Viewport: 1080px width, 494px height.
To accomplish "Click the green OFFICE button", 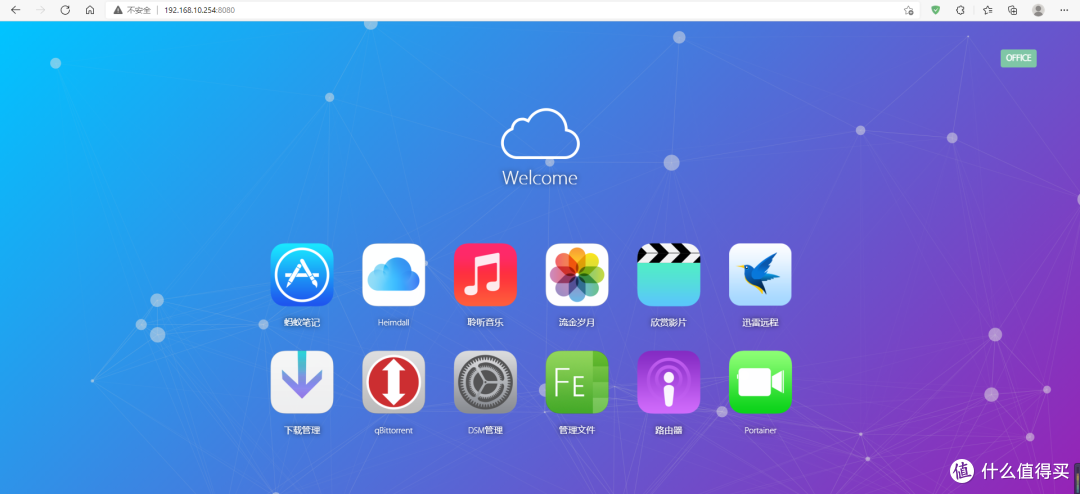I will (1018, 58).
